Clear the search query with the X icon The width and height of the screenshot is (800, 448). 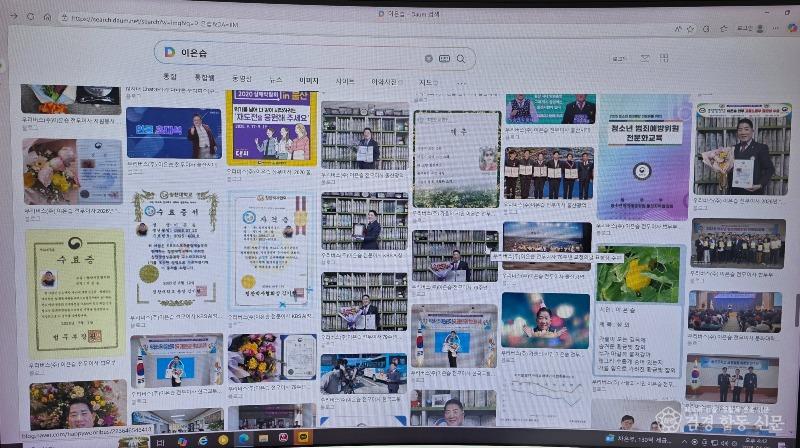click(x=429, y=58)
